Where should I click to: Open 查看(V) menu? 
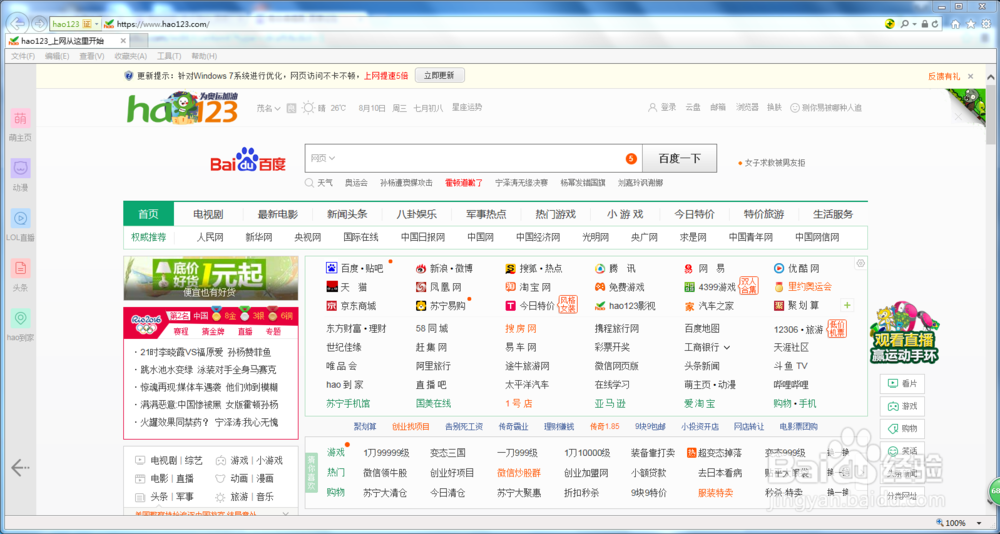tap(92, 56)
